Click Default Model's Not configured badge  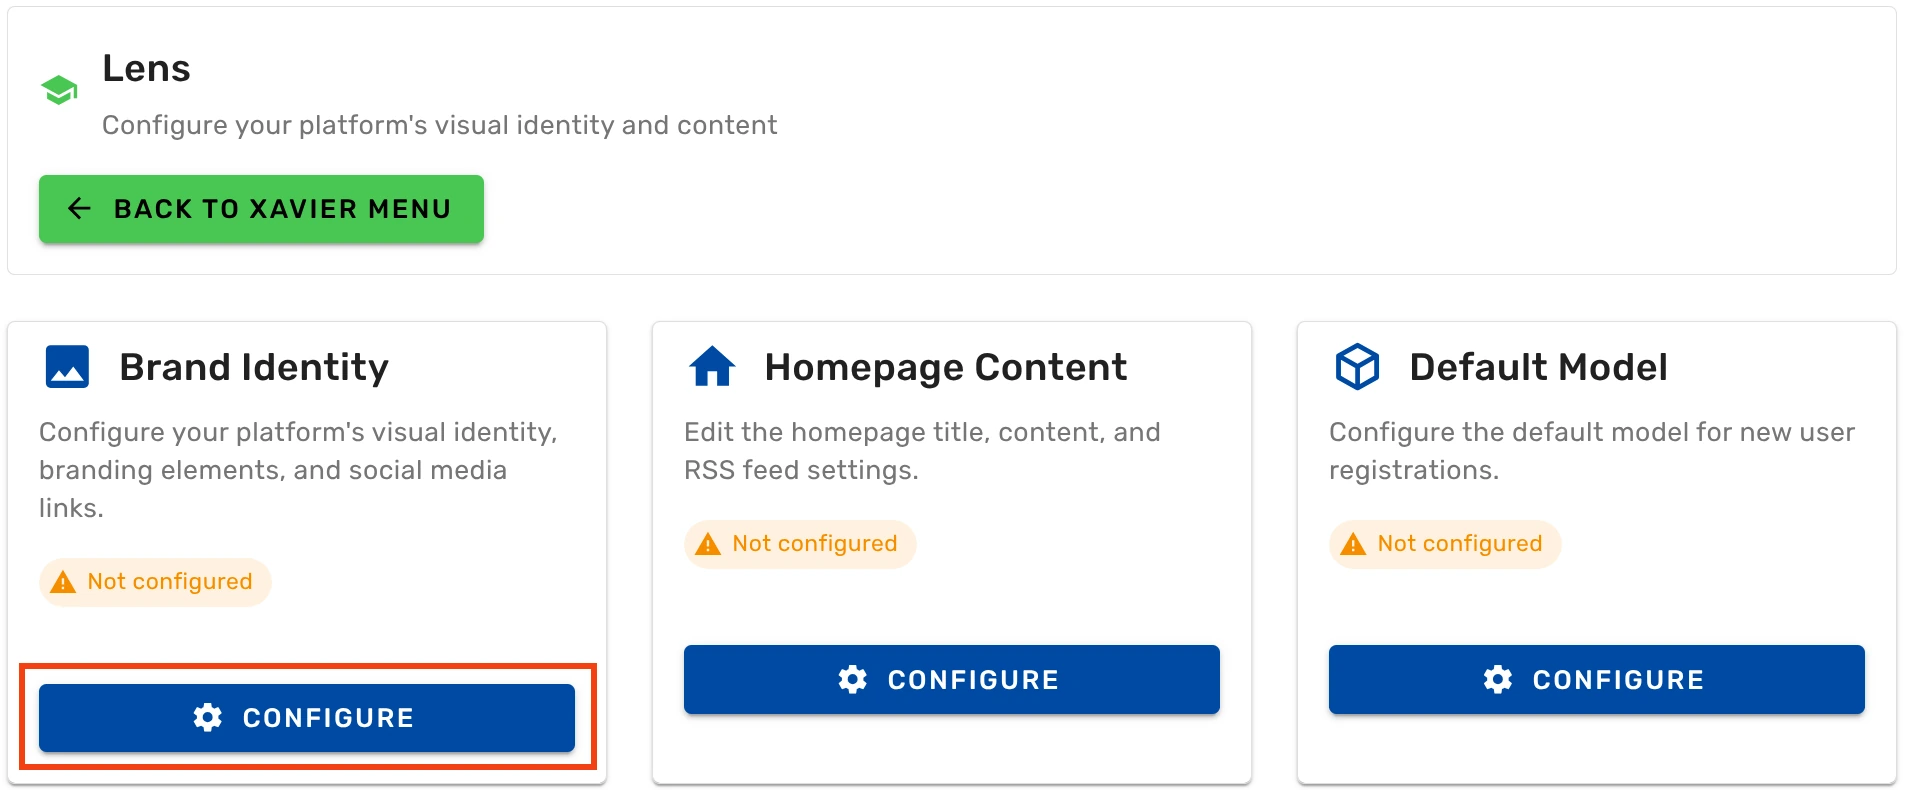click(x=1444, y=543)
